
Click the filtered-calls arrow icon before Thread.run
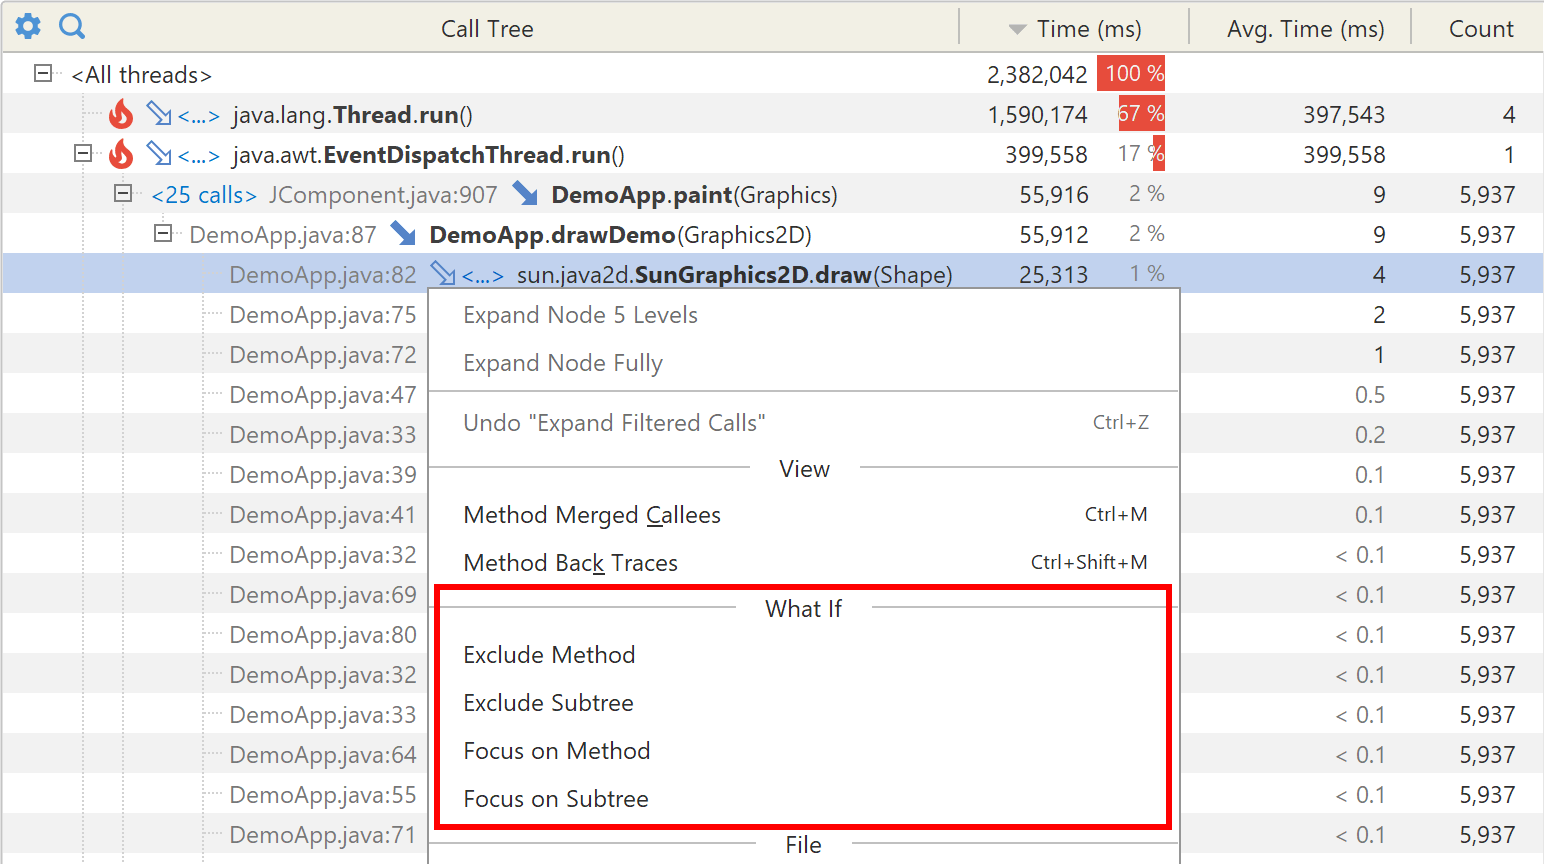coord(159,113)
